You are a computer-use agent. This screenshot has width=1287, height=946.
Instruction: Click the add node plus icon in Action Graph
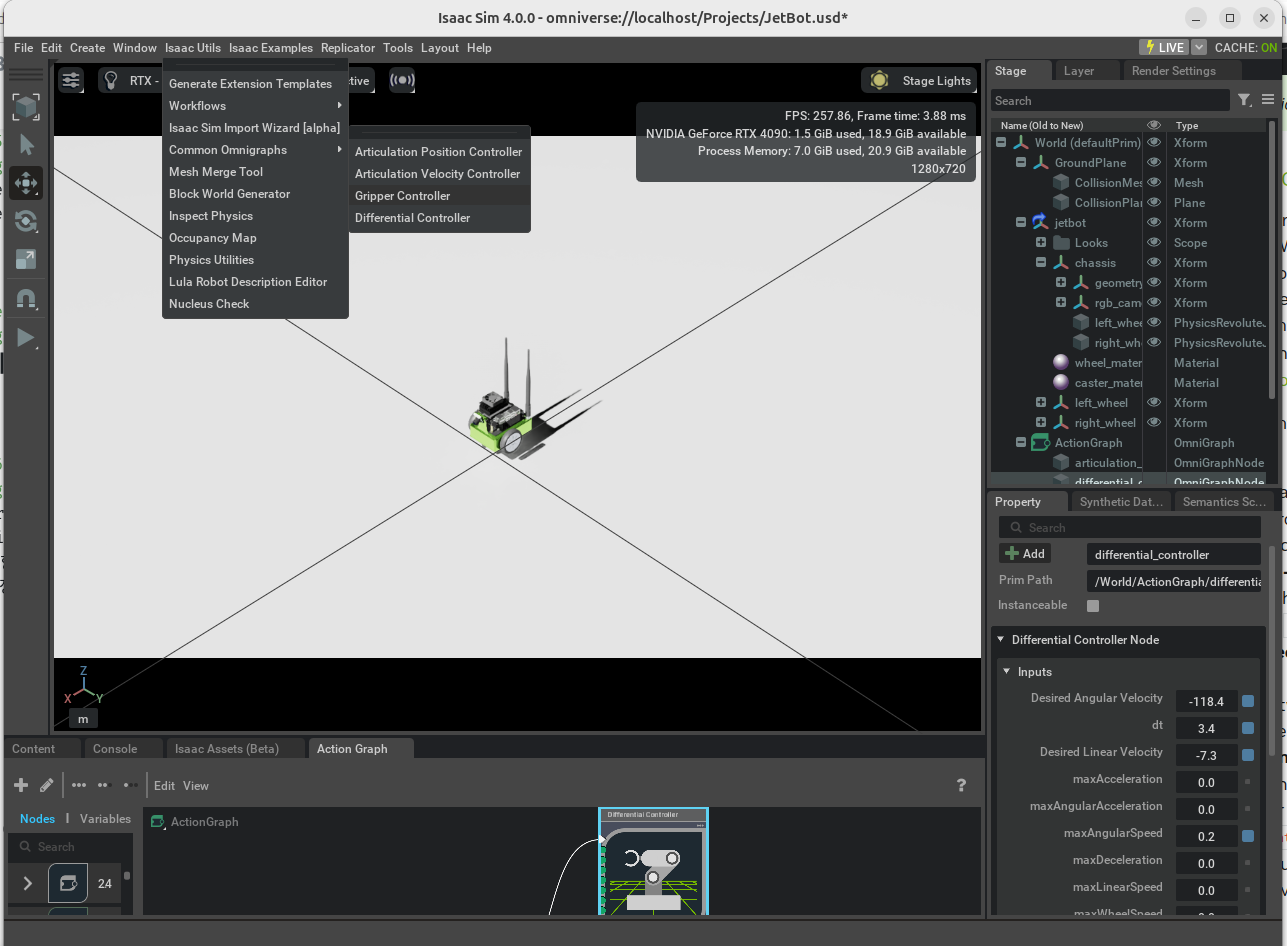coord(21,785)
